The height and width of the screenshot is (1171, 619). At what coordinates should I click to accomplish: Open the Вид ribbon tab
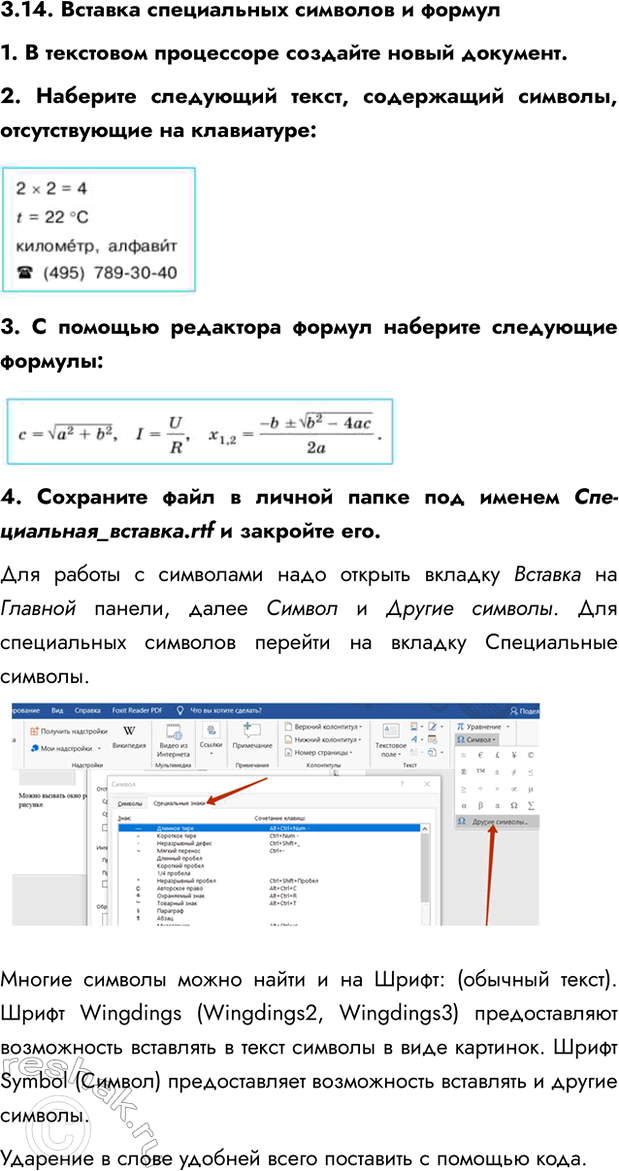coord(58,711)
